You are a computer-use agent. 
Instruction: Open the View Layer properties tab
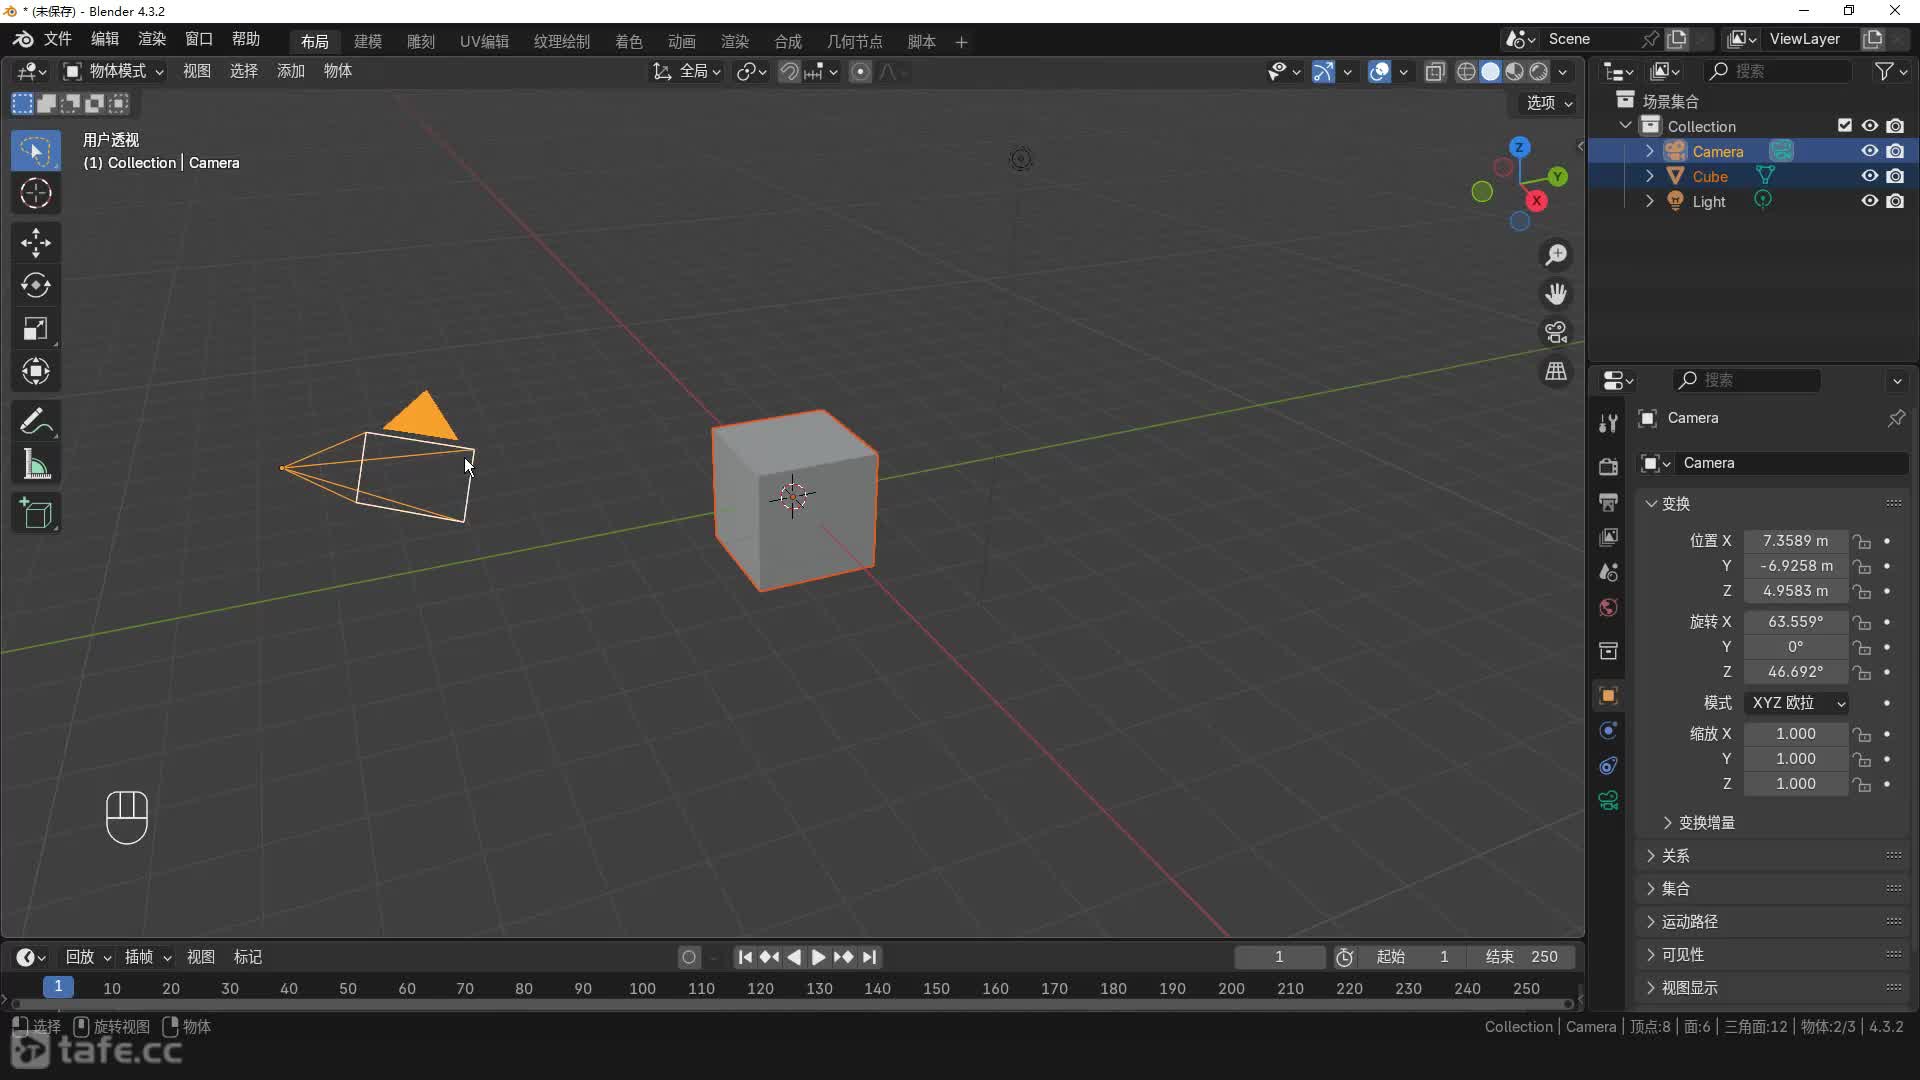coord(1608,537)
